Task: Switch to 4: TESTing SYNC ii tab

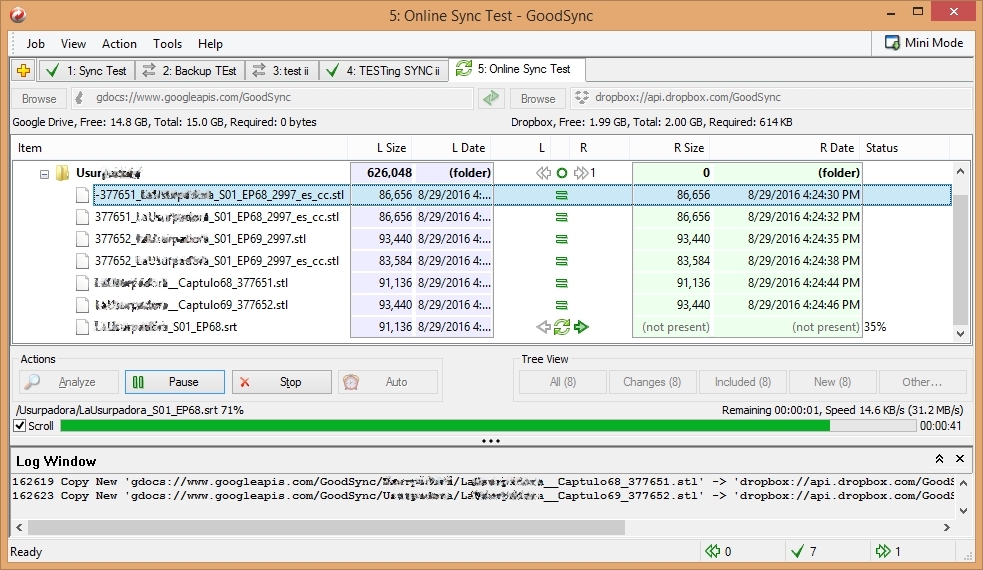Action: (x=384, y=70)
